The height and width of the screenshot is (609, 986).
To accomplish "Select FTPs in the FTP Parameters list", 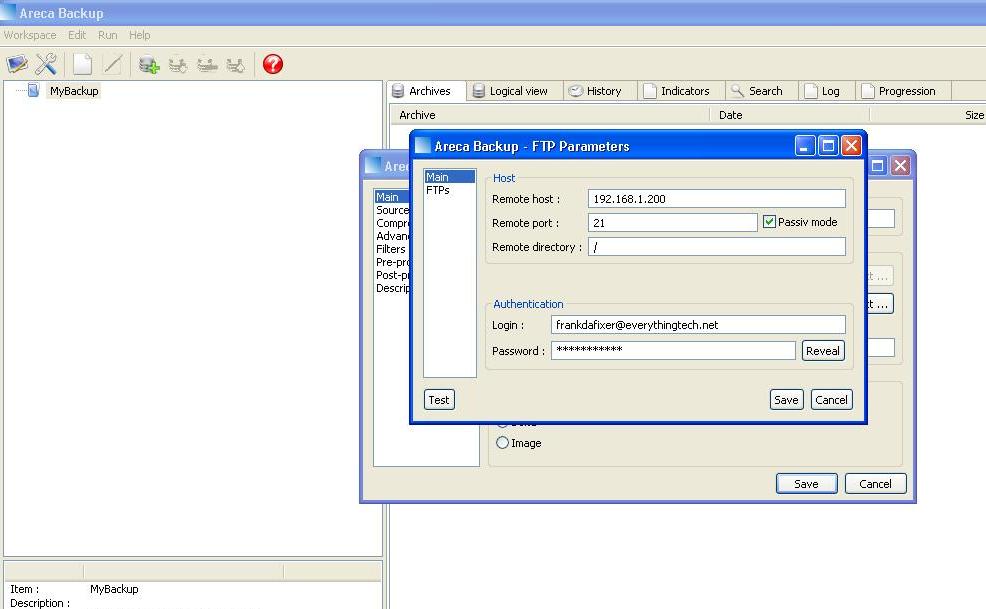I will click(438, 190).
